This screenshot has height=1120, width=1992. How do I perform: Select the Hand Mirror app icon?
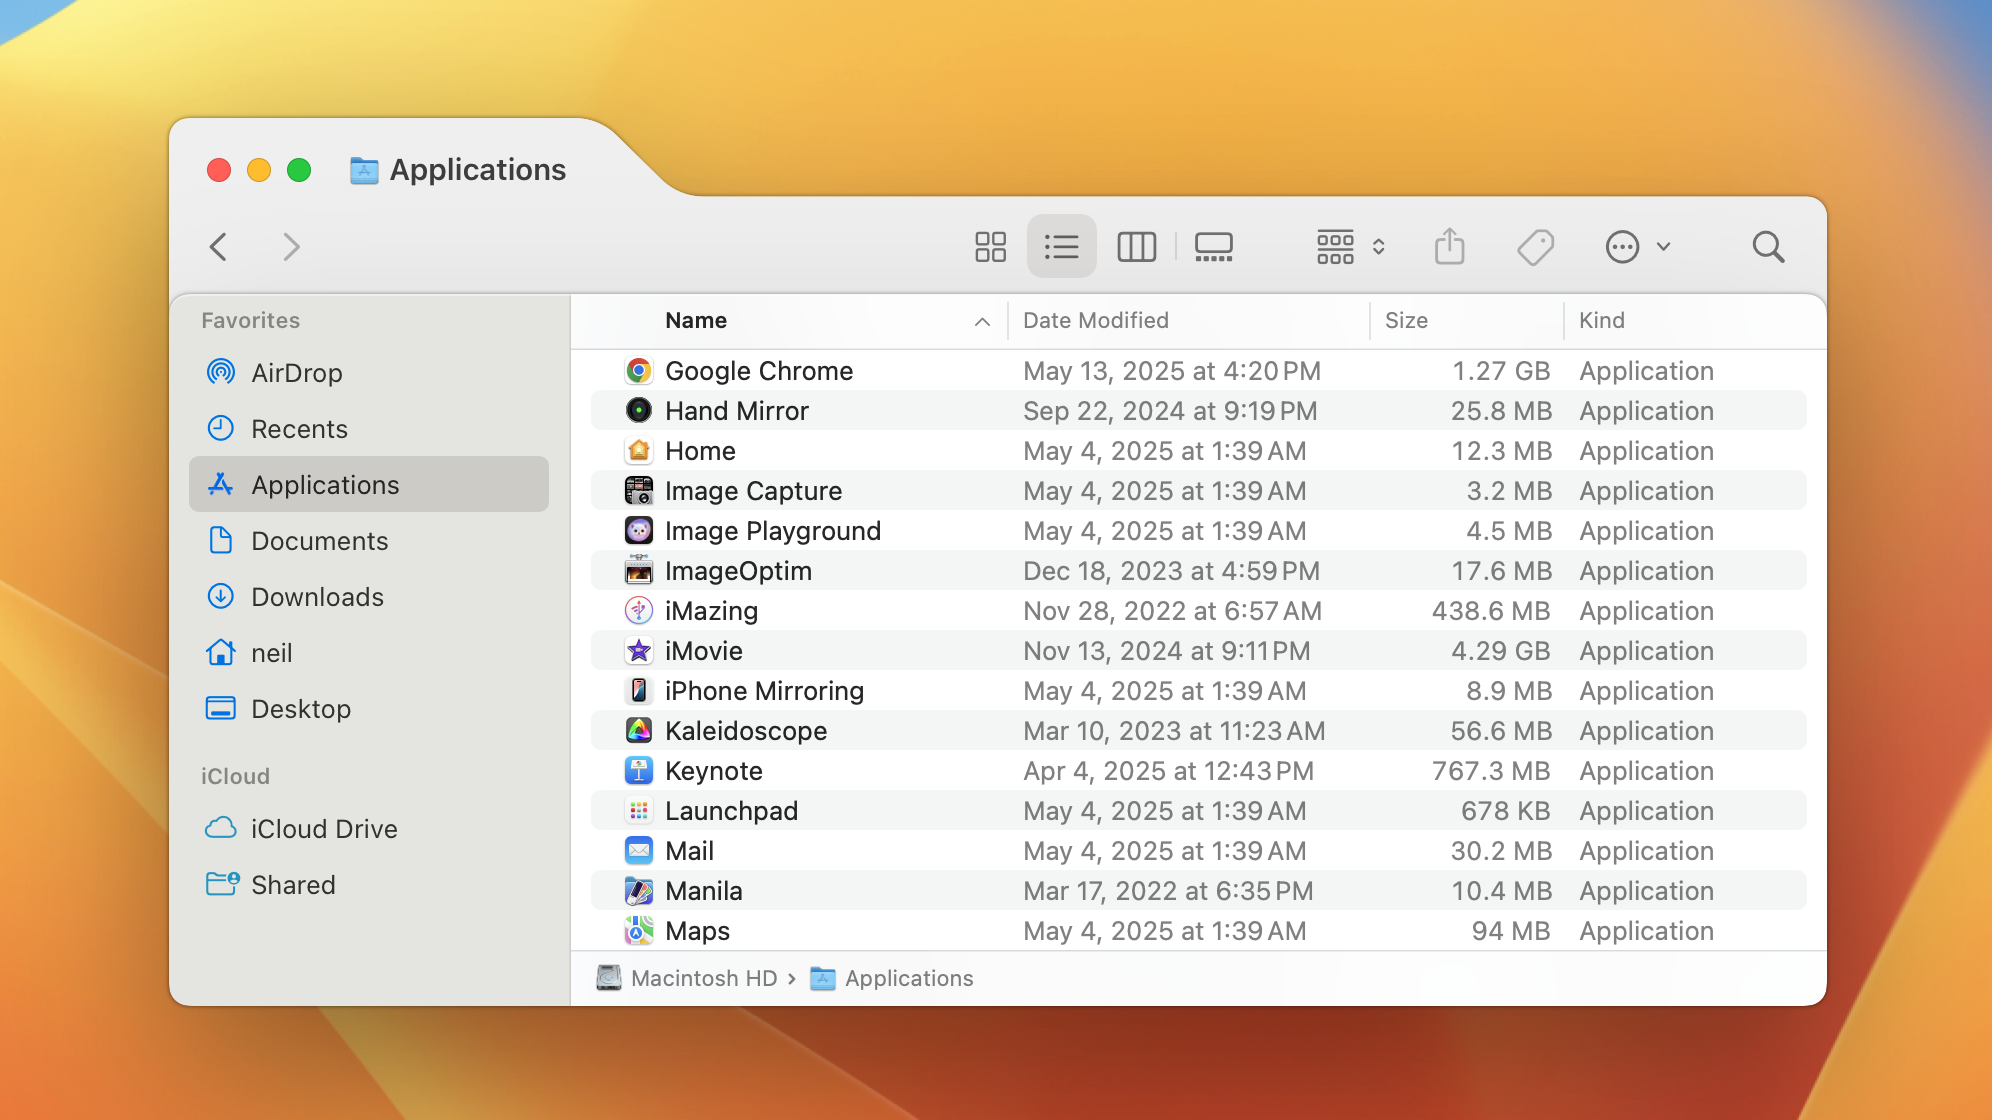(x=639, y=411)
